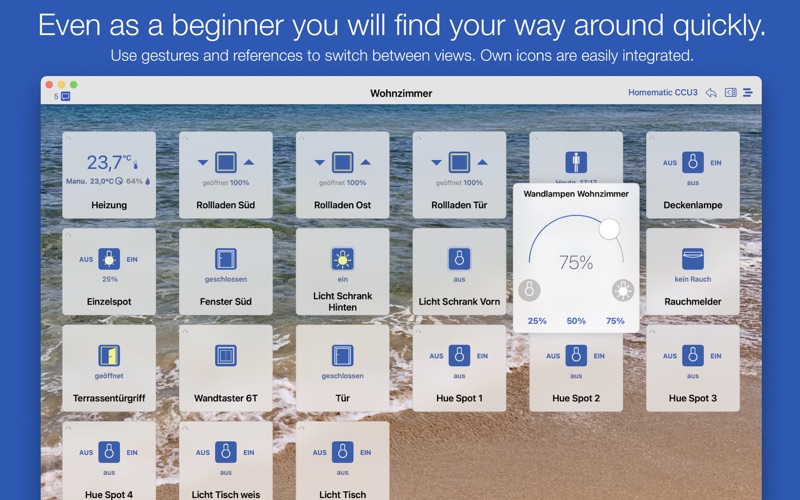Switch Licht Tisch to EIN
The image size is (800, 500).
point(365,453)
